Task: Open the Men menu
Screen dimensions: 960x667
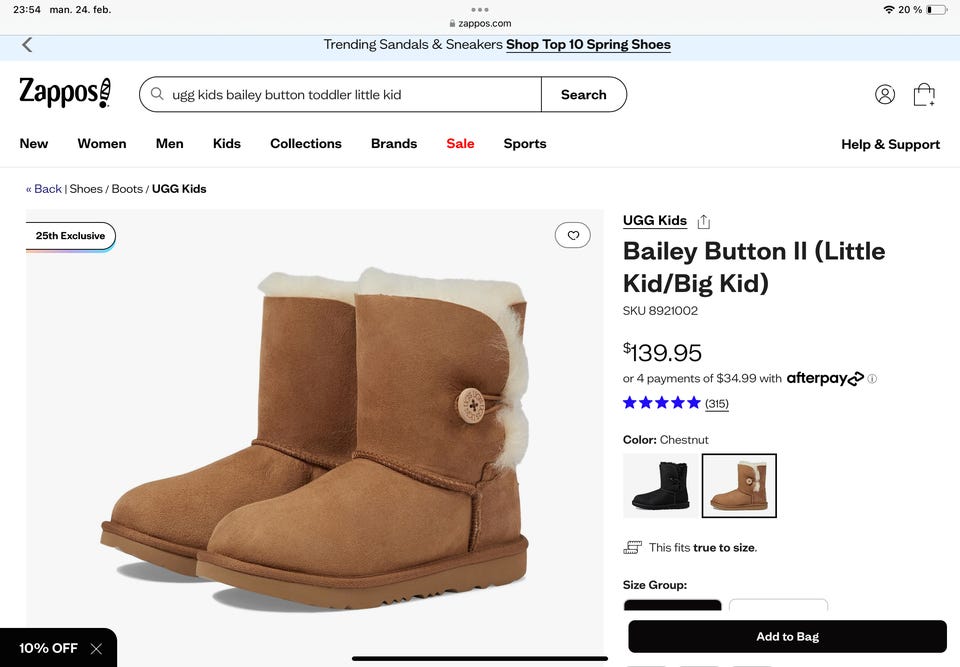Action: pos(170,143)
